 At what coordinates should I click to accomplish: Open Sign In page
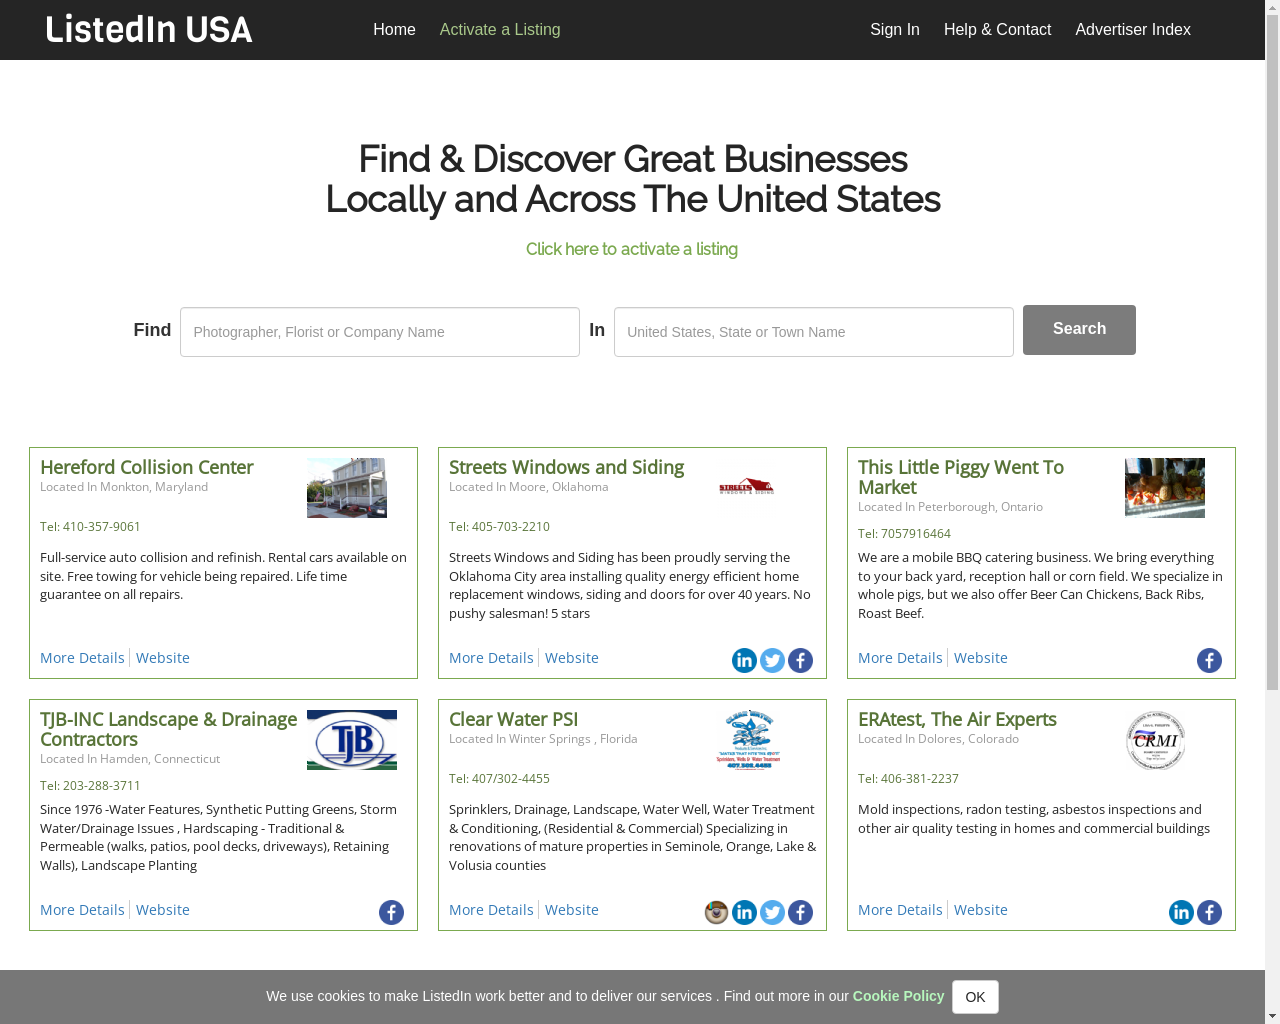895,30
